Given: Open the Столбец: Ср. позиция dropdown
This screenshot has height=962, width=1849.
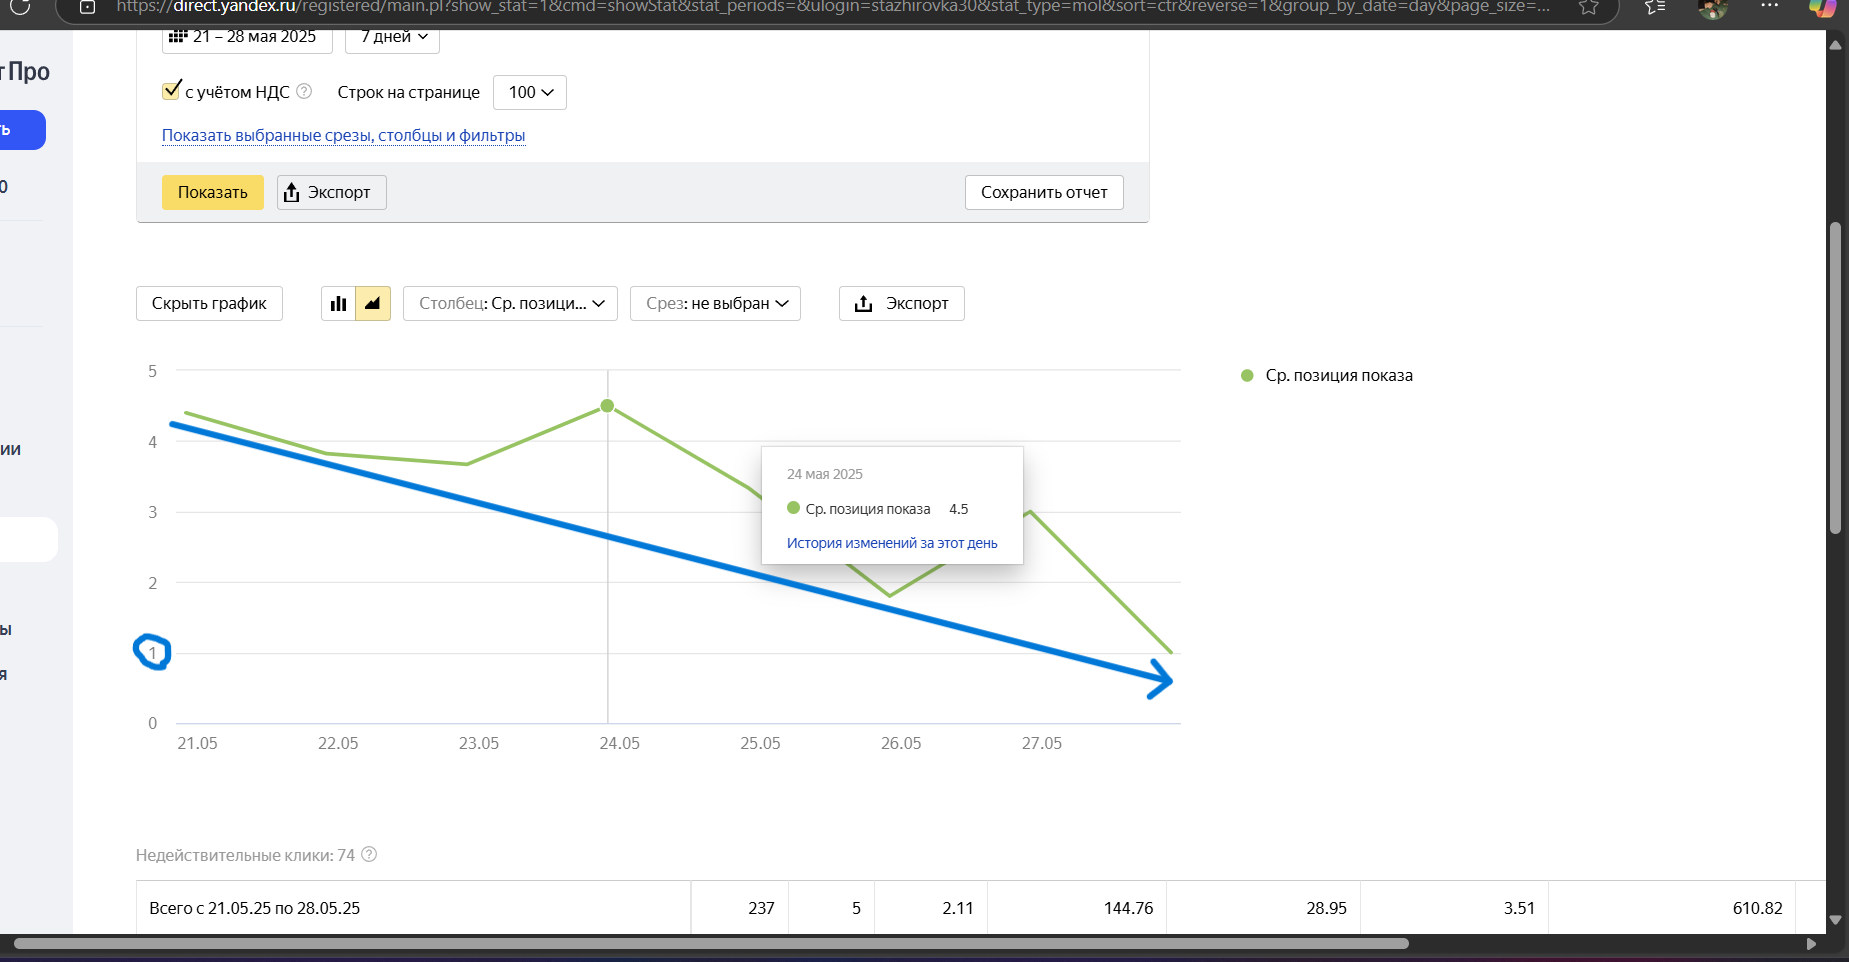Looking at the screenshot, I should click(510, 303).
